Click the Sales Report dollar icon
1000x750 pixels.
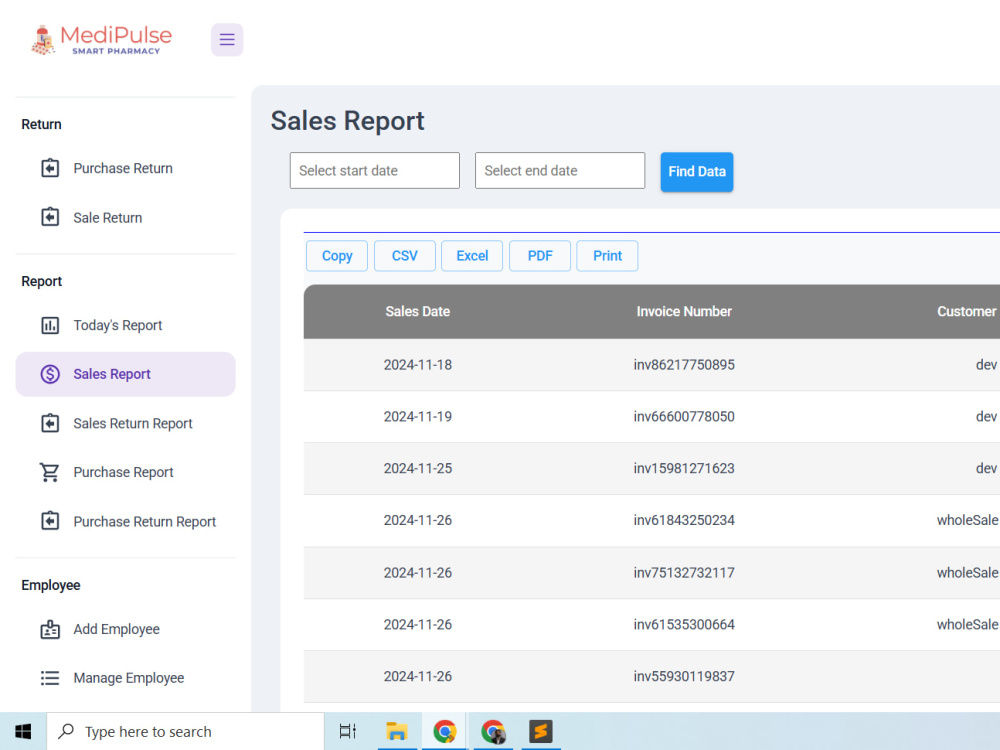50,374
